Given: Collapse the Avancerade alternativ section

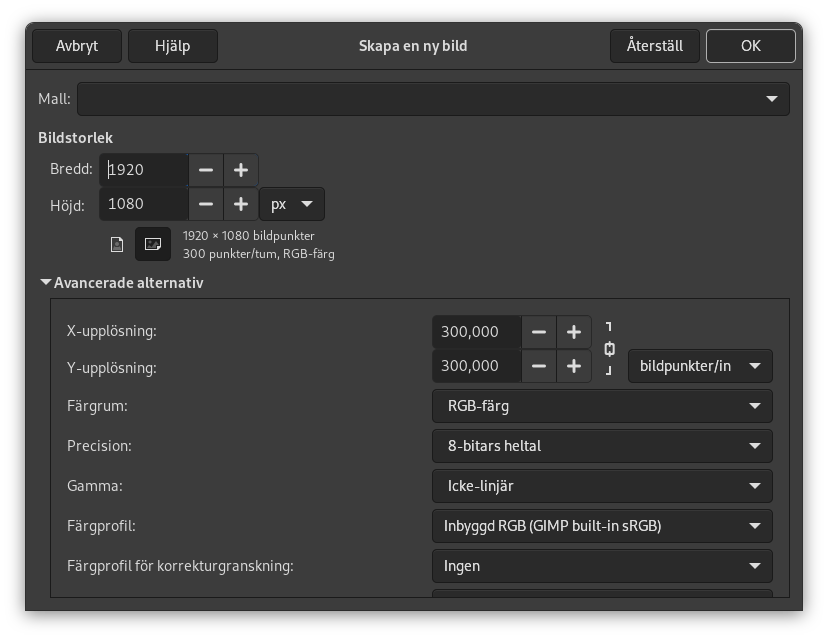Looking at the screenshot, I should point(46,282).
